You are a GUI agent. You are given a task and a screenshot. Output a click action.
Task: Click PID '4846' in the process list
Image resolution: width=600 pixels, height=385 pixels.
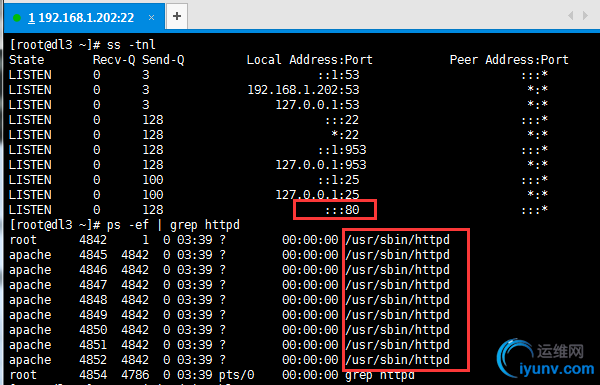click(93, 270)
